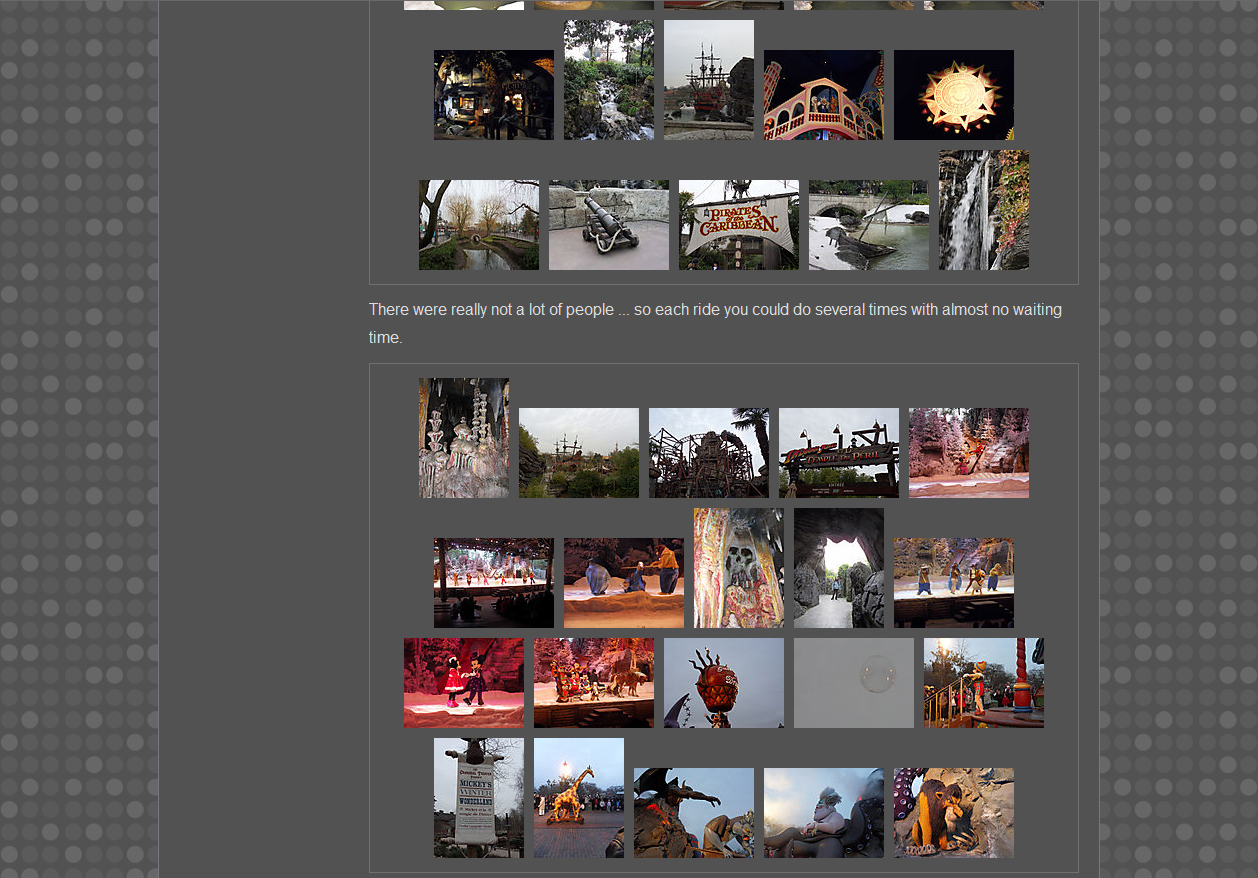Image resolution: width=1258 pixels, height=878 pixels.
Task: Select the snowy stone bridge thumbnail
Action: click(868, 225)
